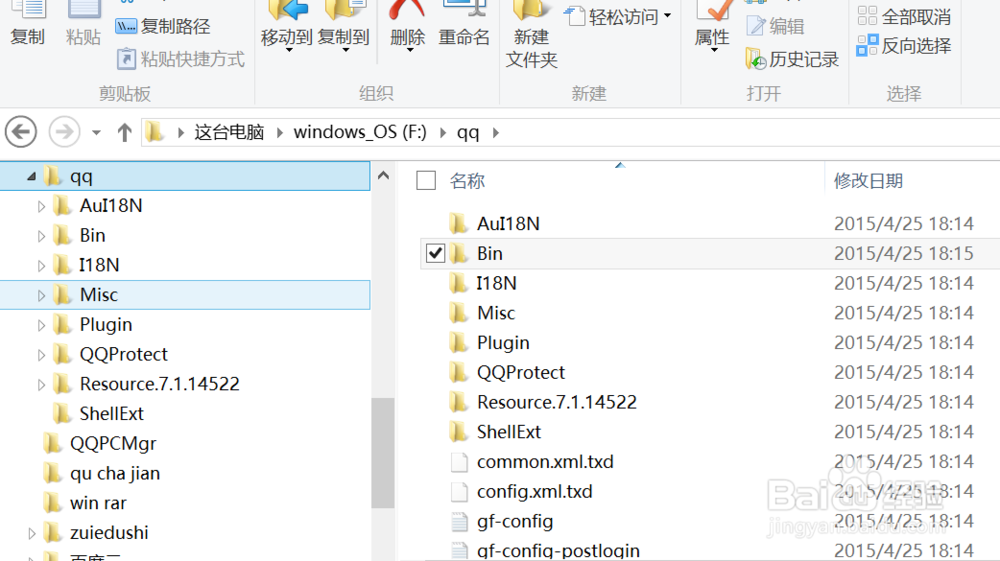Toggle the select-all checkbox beside 名称

(426, 180)
